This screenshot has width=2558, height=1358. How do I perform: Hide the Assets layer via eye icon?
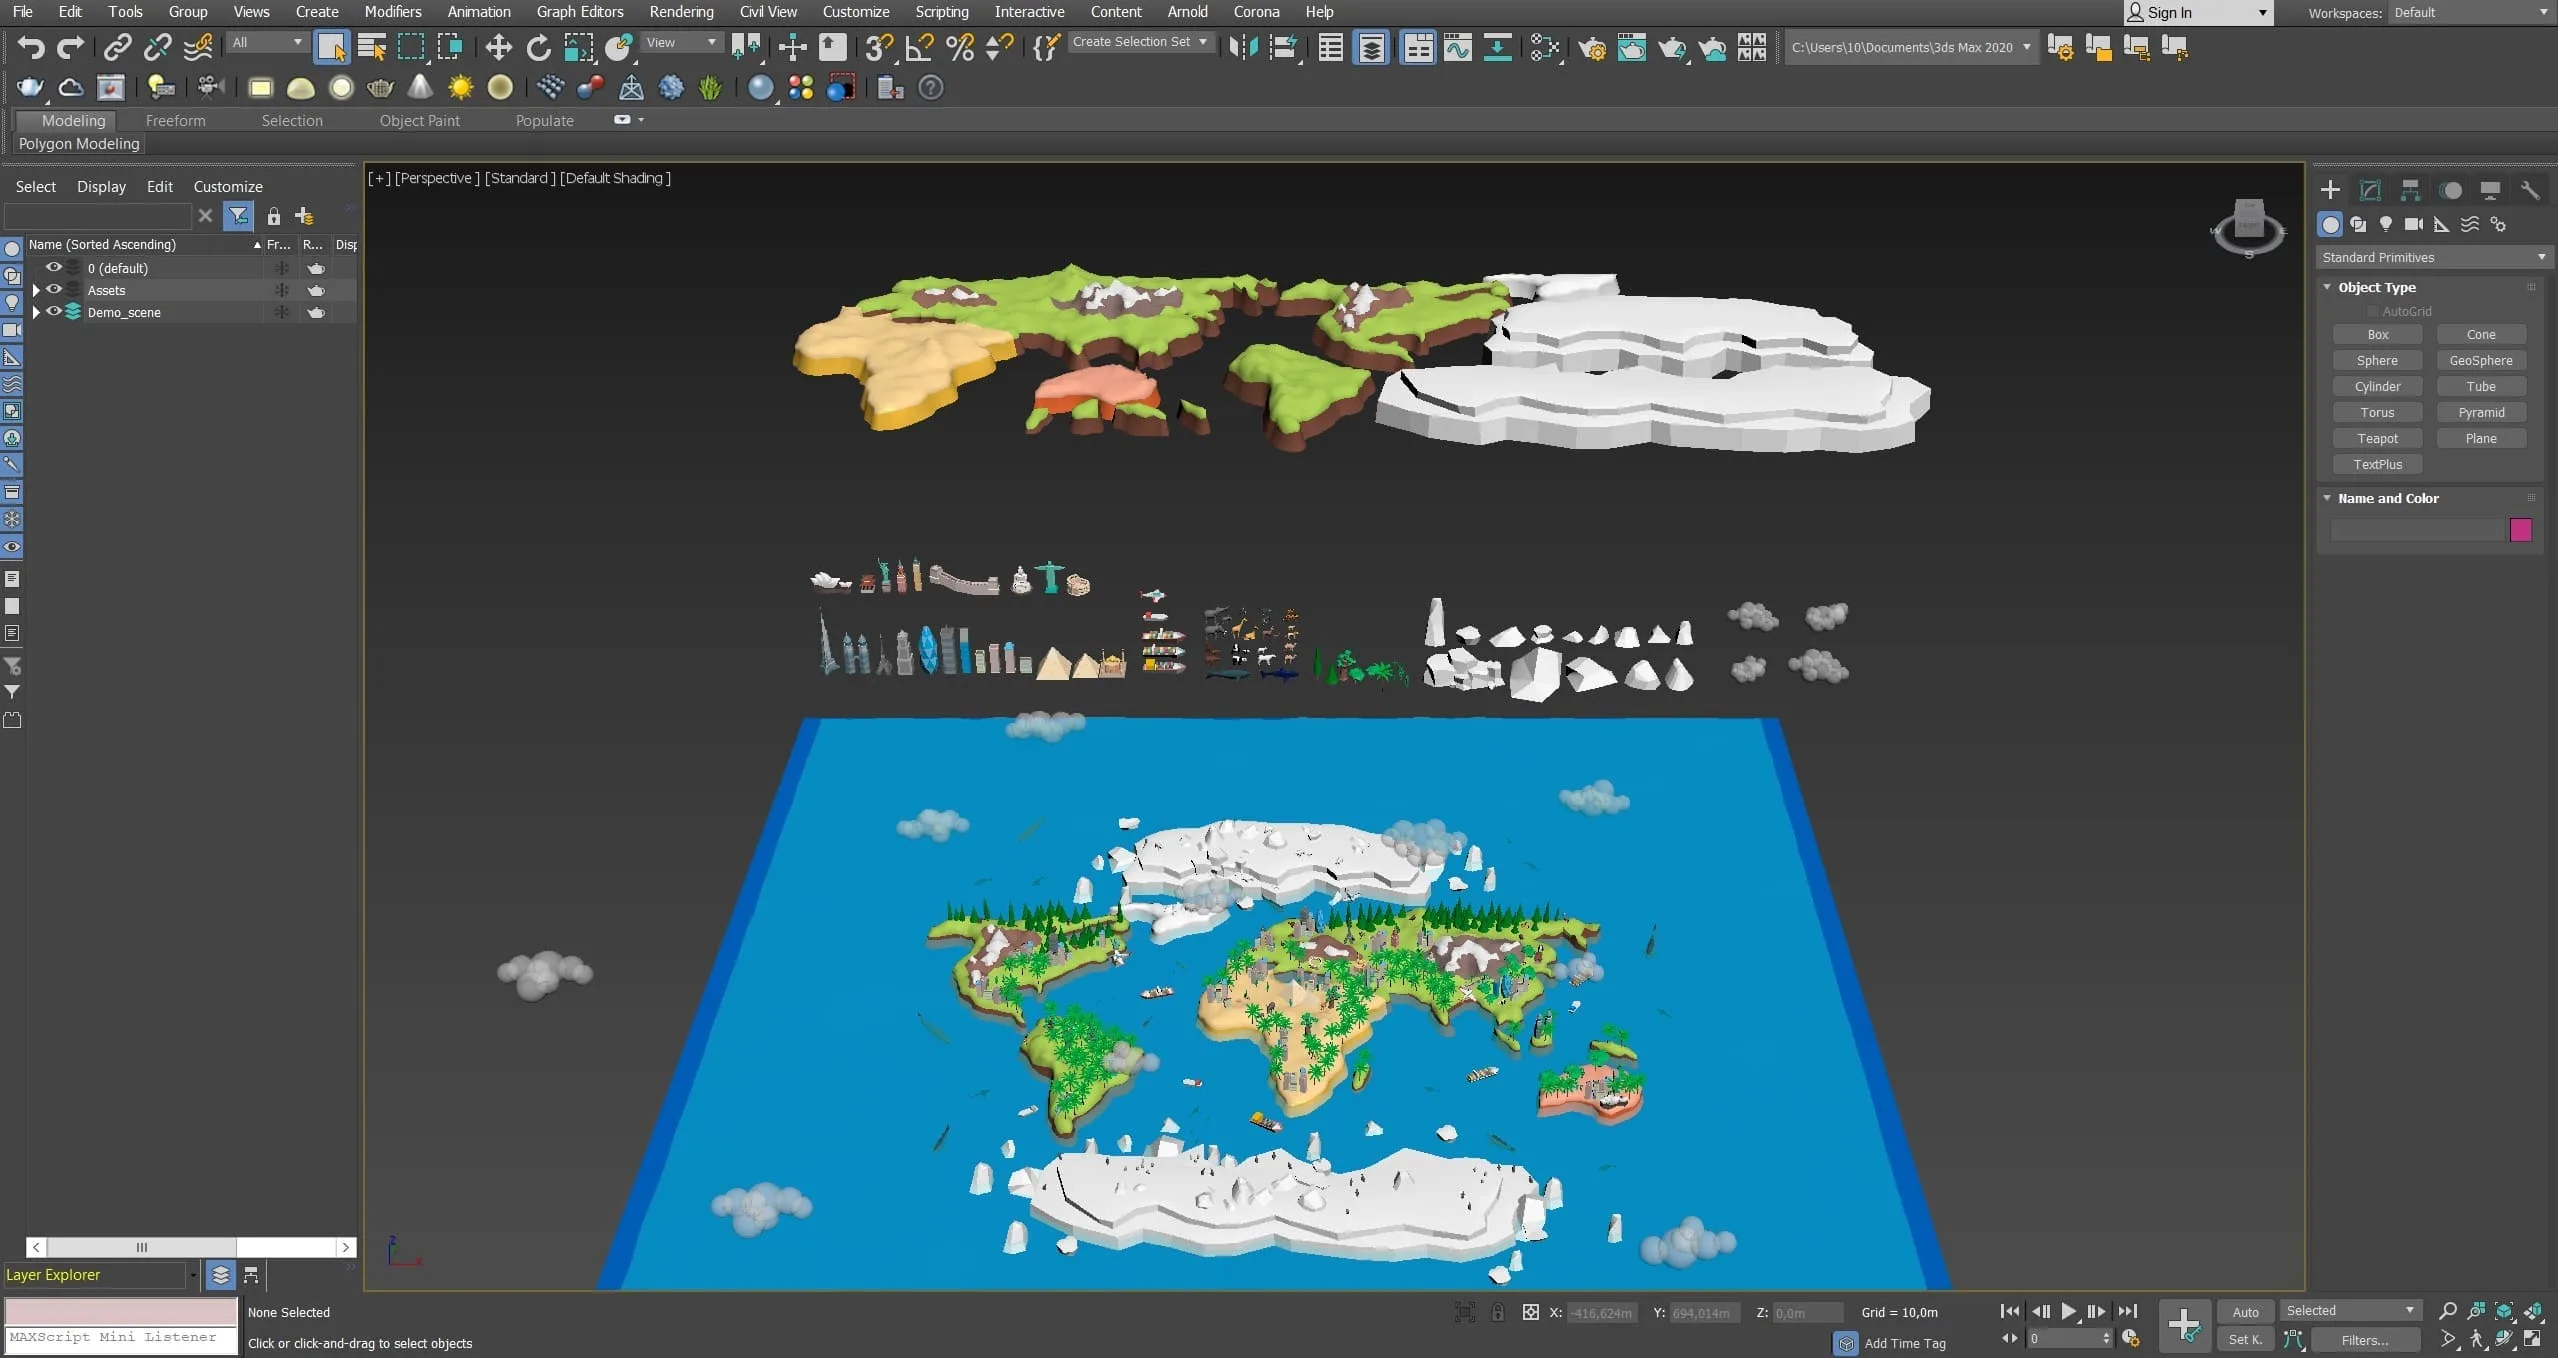(54, 290)
